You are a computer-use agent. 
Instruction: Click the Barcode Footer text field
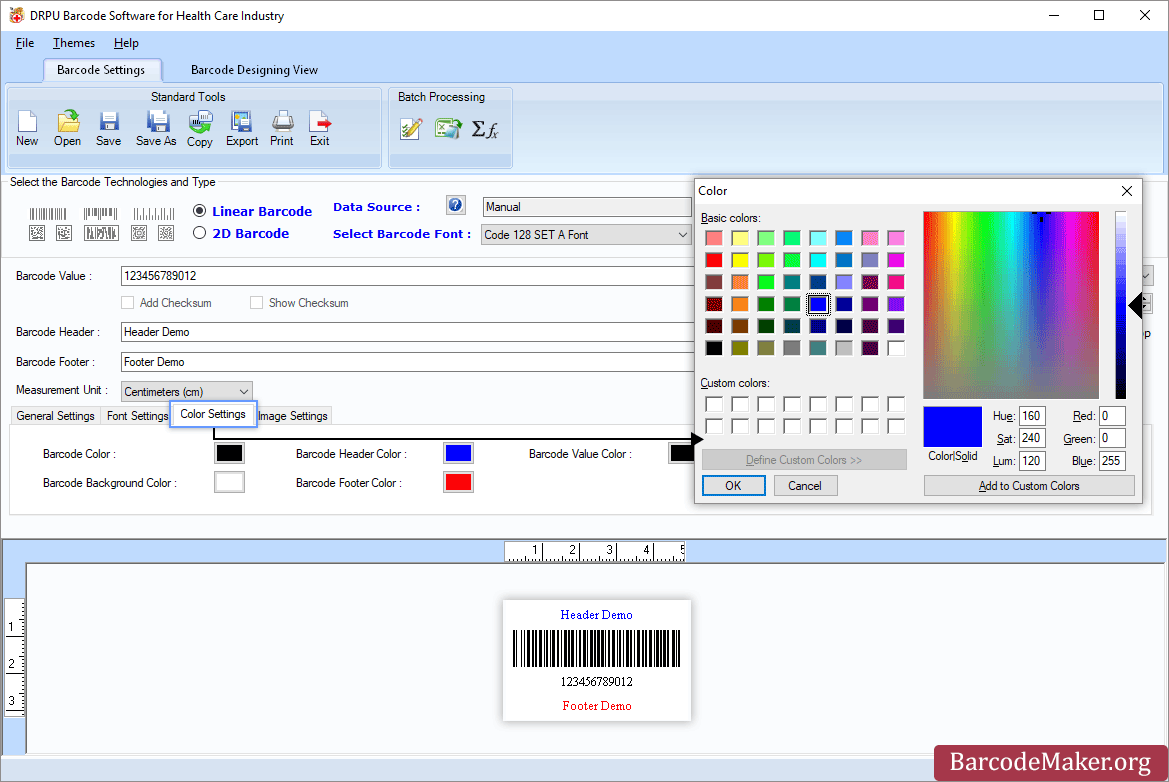(x=407, y=362)
